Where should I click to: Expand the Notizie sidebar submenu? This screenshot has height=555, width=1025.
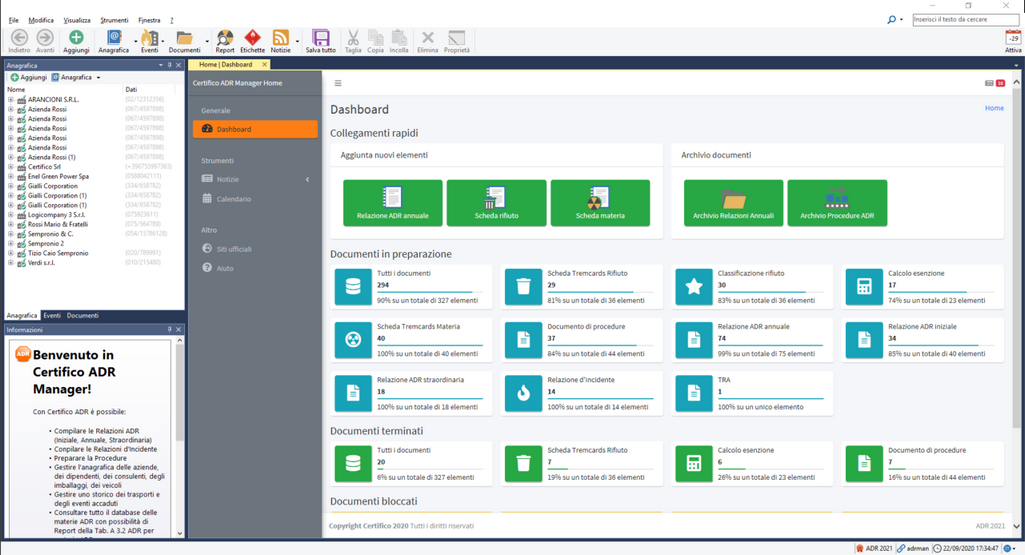click(307, 179)
